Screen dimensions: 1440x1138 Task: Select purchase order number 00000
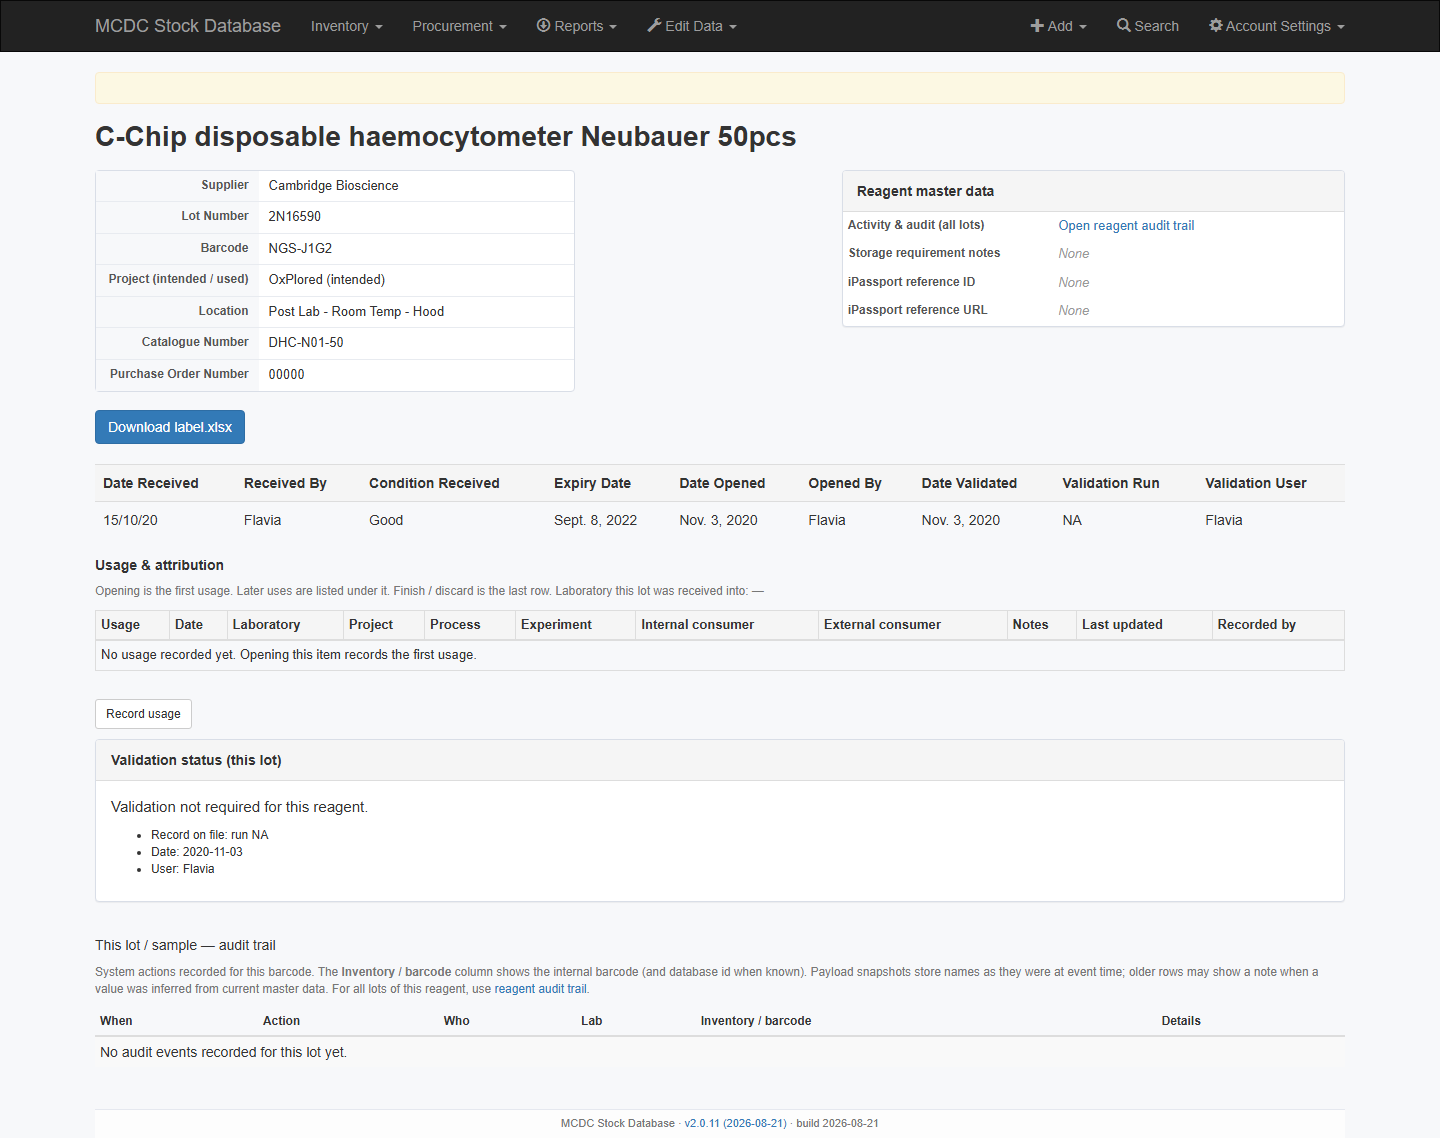coord(286,375)
